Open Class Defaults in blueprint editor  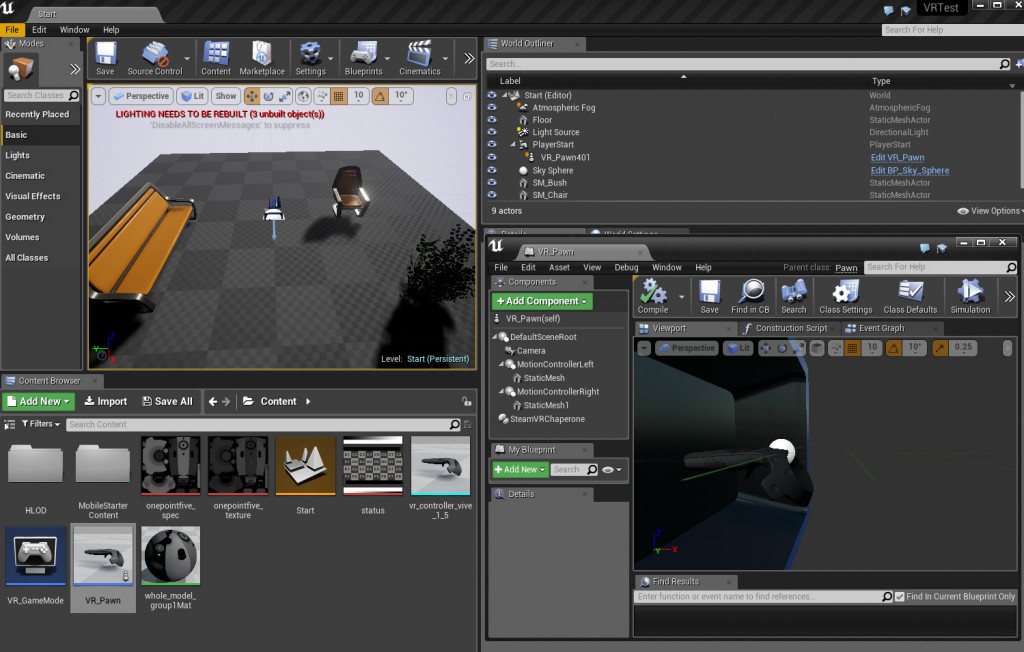pos(910,296)
